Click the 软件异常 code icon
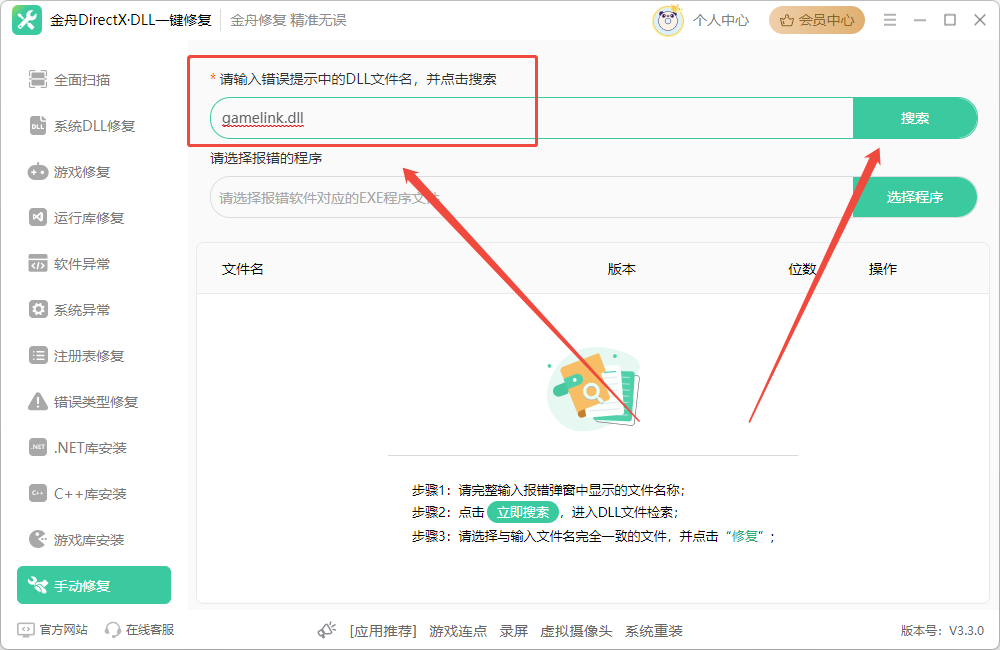Screen dimensions: 1000x650 click(38, 263)
